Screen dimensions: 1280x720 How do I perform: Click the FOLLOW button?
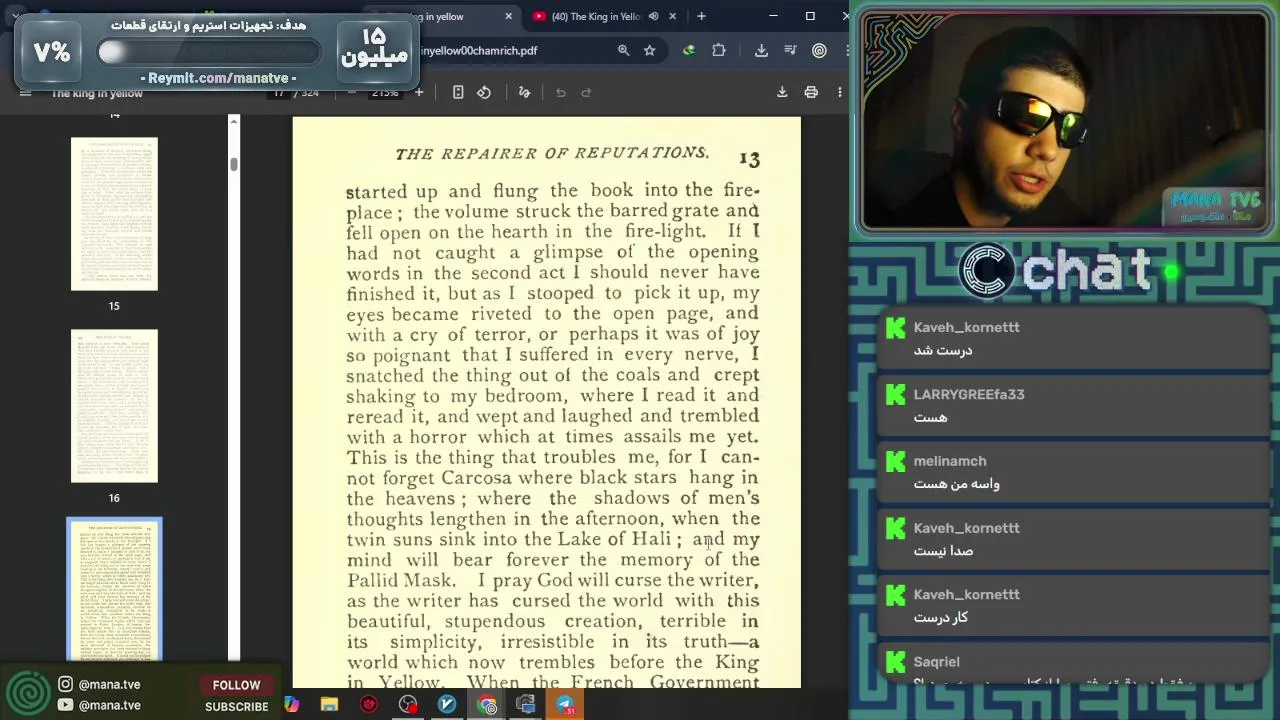click(236, 685)
